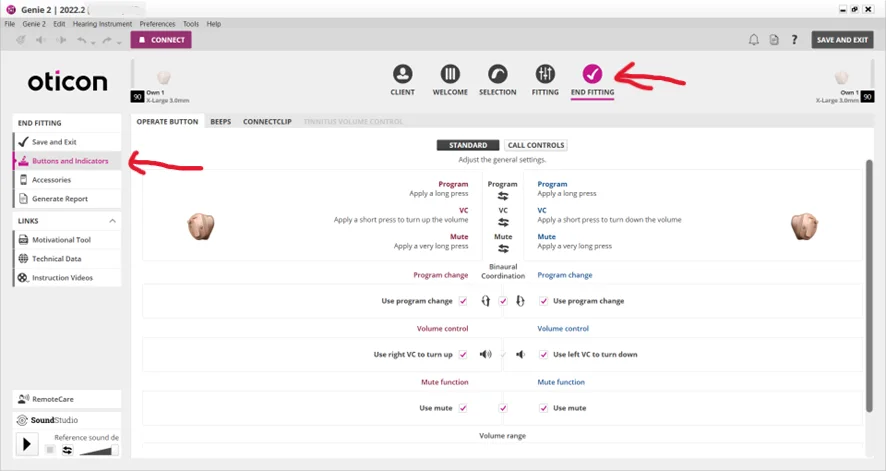Screen dimensions: 886x471
Task: Select the left hearing aid image
Action: (x=805, y=226)
